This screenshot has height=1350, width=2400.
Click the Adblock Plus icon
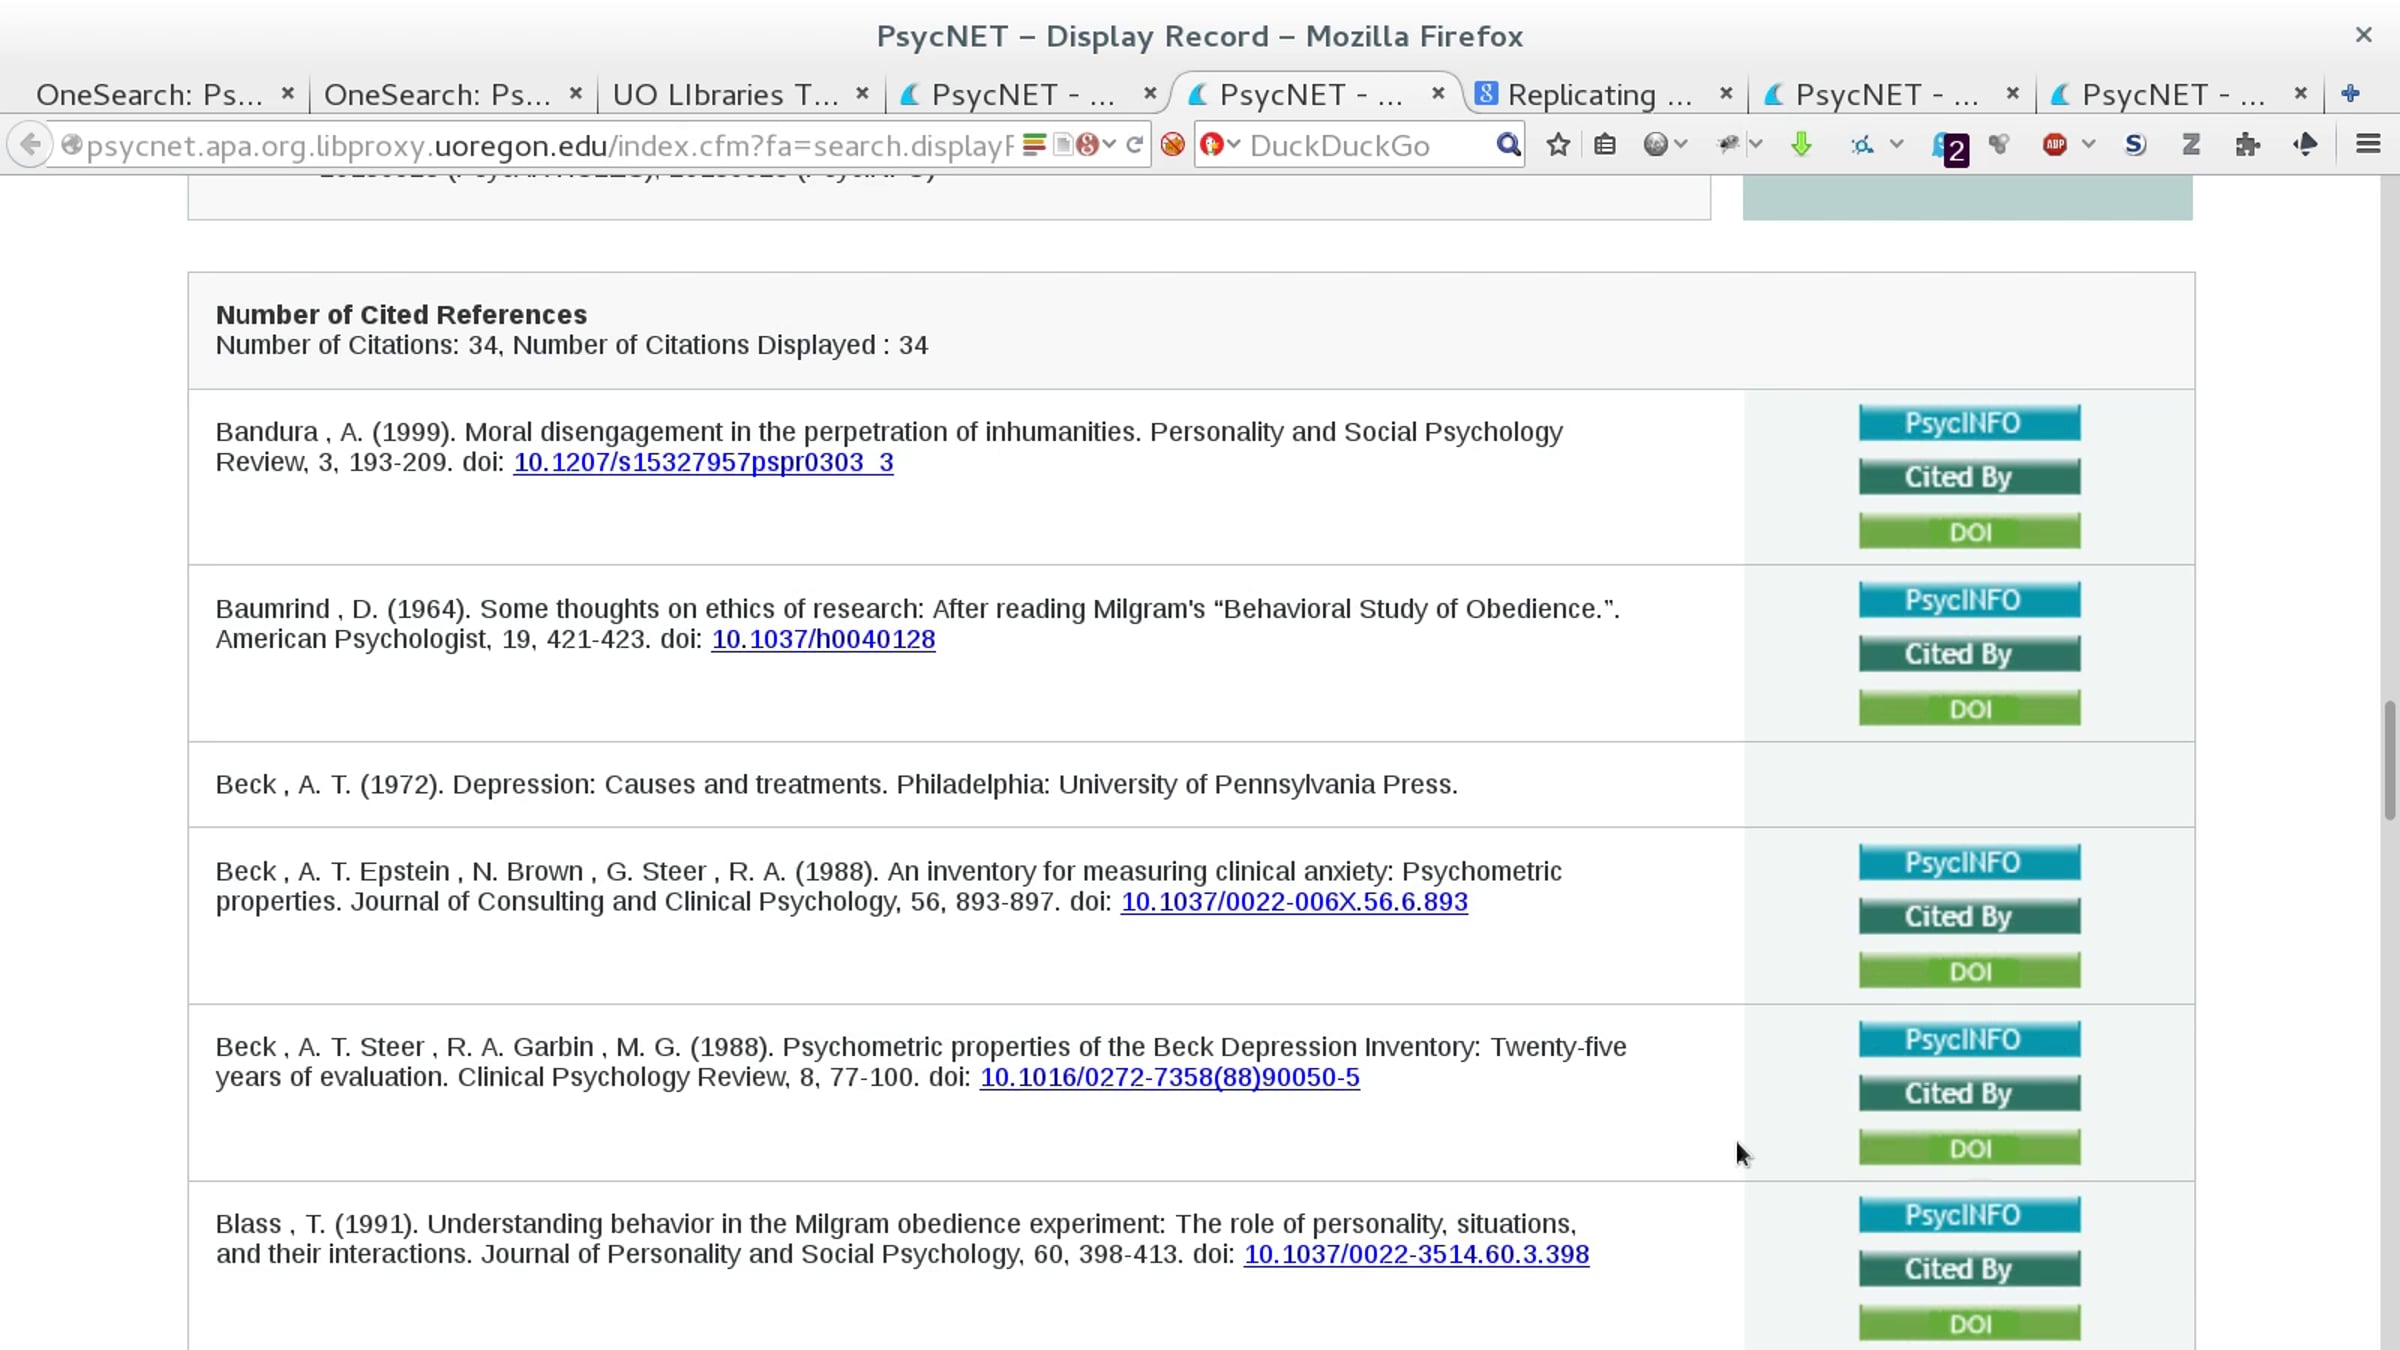(2054, 145)
